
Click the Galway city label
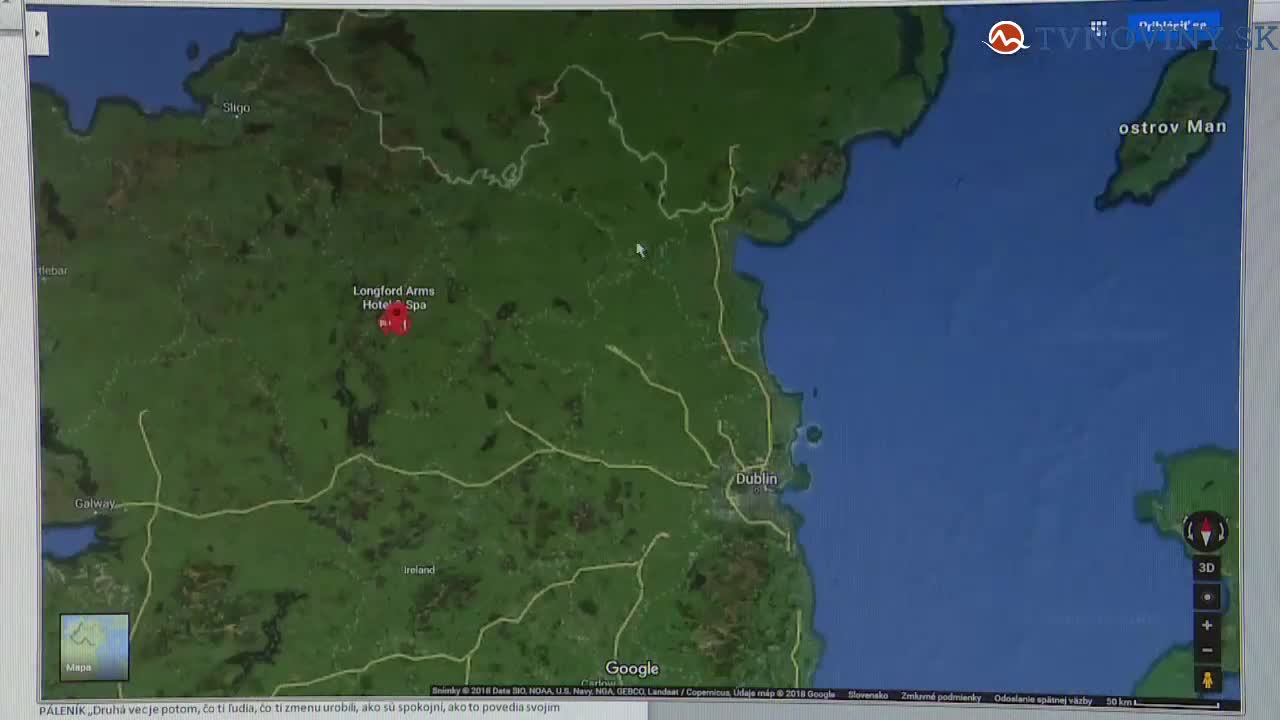95,504
